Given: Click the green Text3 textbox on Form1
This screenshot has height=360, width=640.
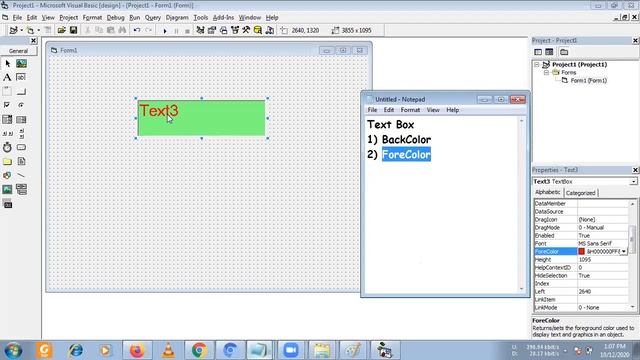Looking at the screenshot, I should (x=202, y=118).
